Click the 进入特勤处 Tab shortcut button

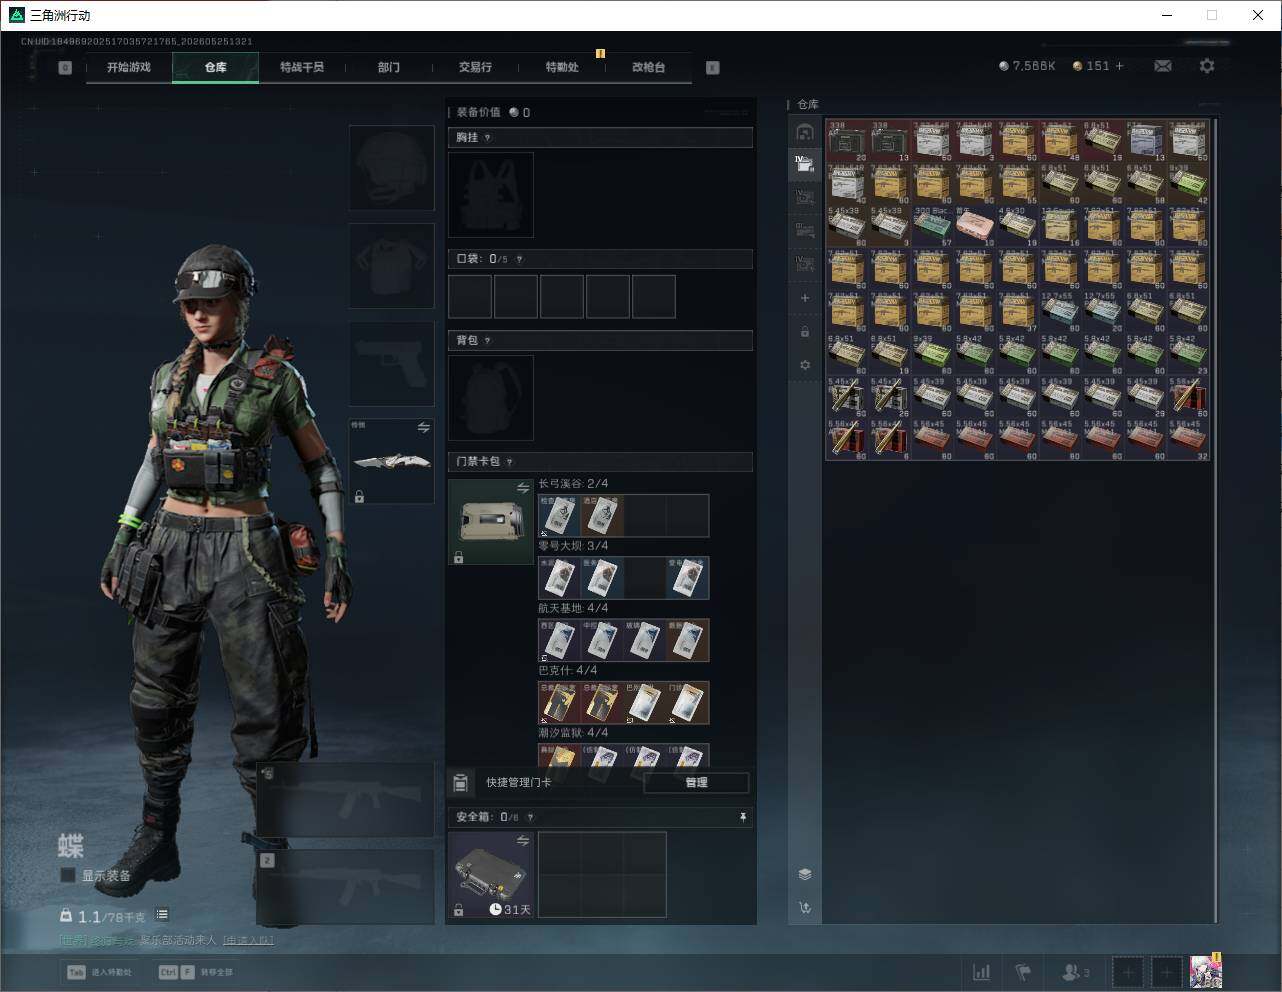coord(99,972)
